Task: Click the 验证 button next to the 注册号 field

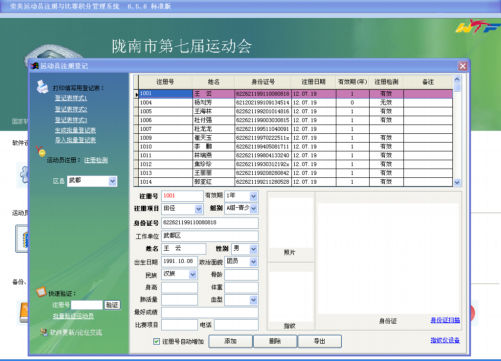Action: [112, 305]
